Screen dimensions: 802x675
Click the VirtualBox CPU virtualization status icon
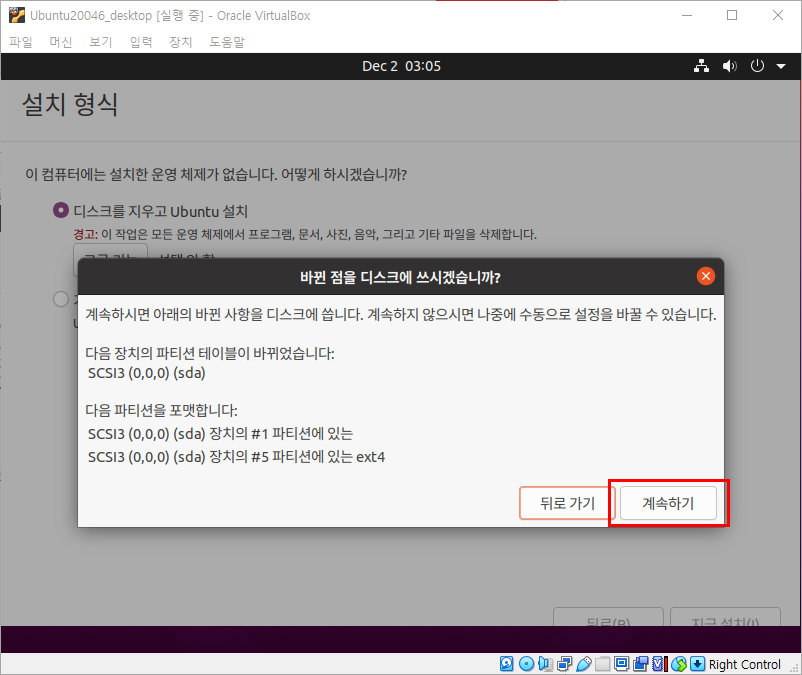coord(659,664)
